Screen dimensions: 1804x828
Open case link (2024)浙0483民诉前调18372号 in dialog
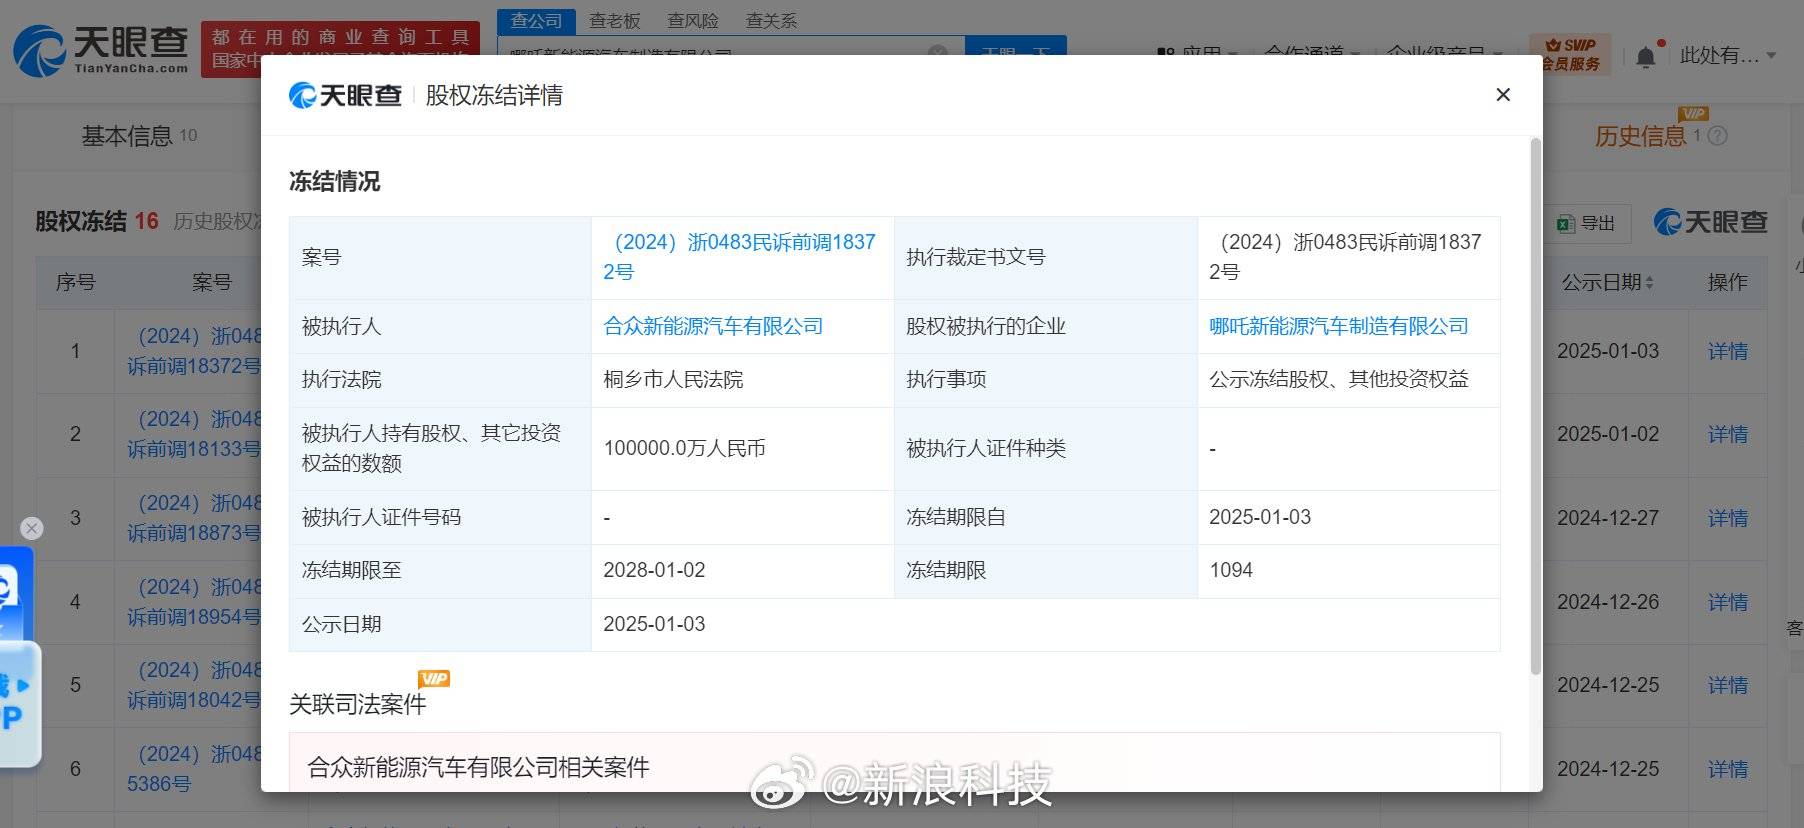point(739,257)
